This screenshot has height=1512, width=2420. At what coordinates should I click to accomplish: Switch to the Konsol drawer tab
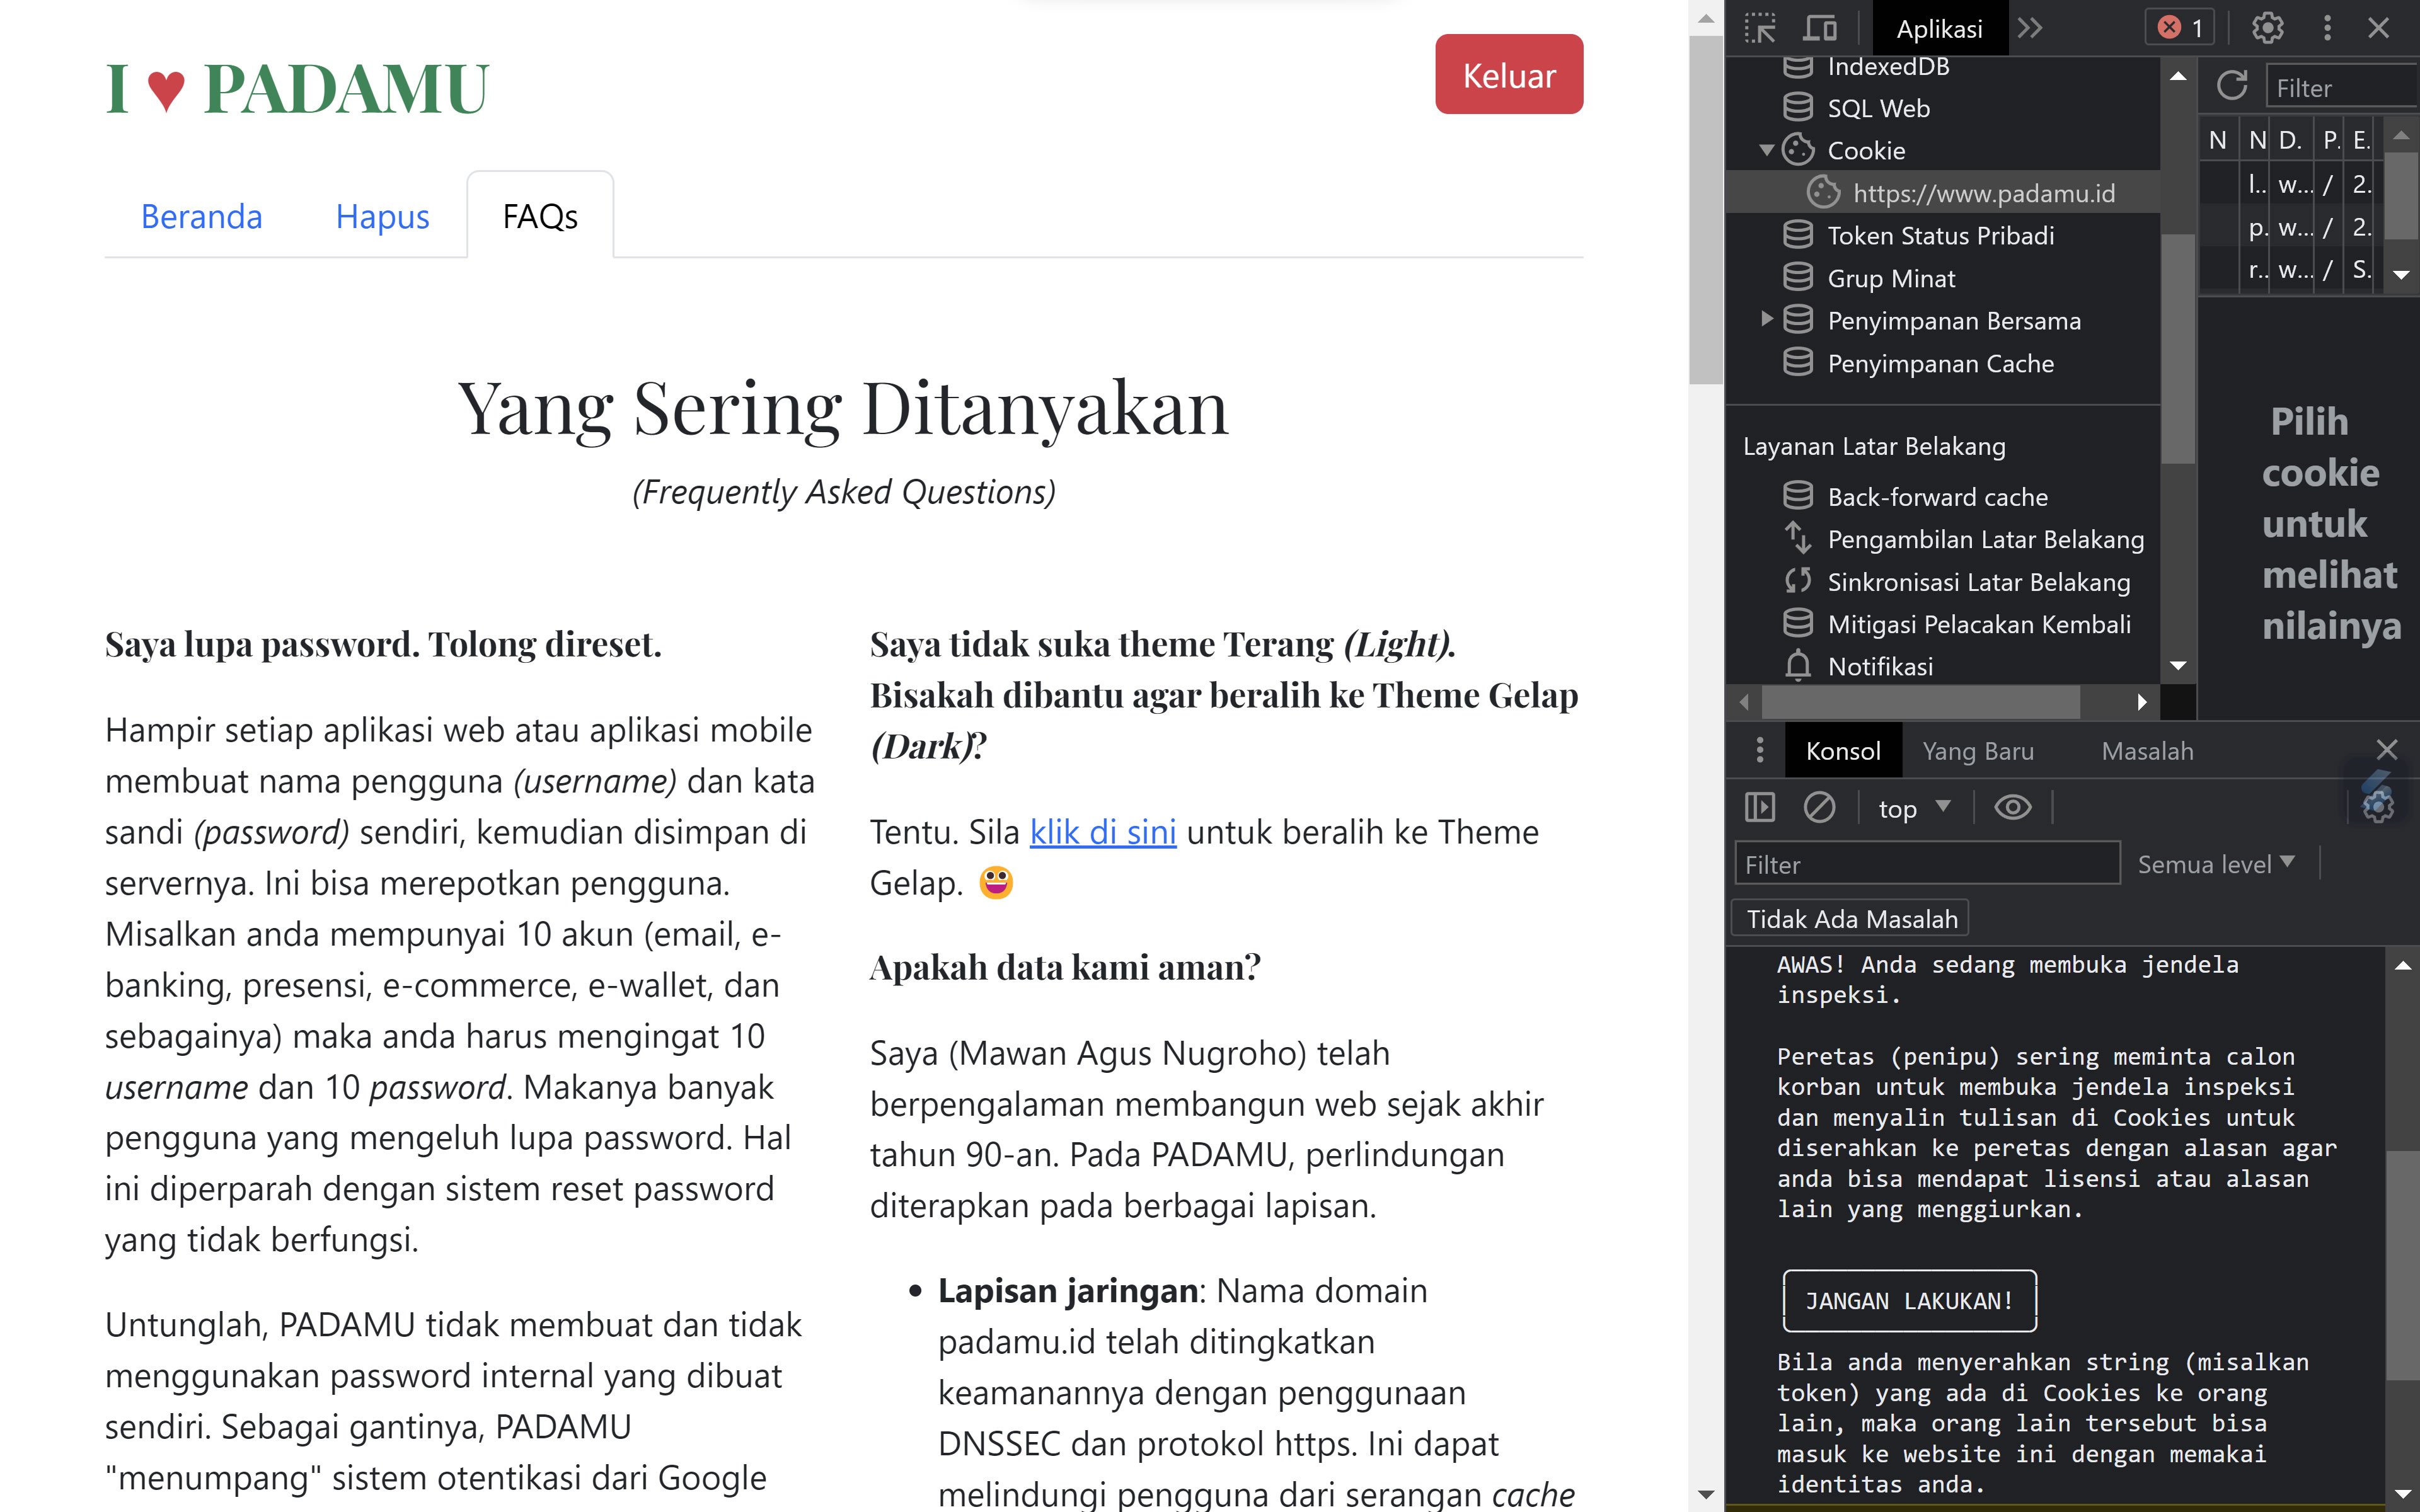1842,751
